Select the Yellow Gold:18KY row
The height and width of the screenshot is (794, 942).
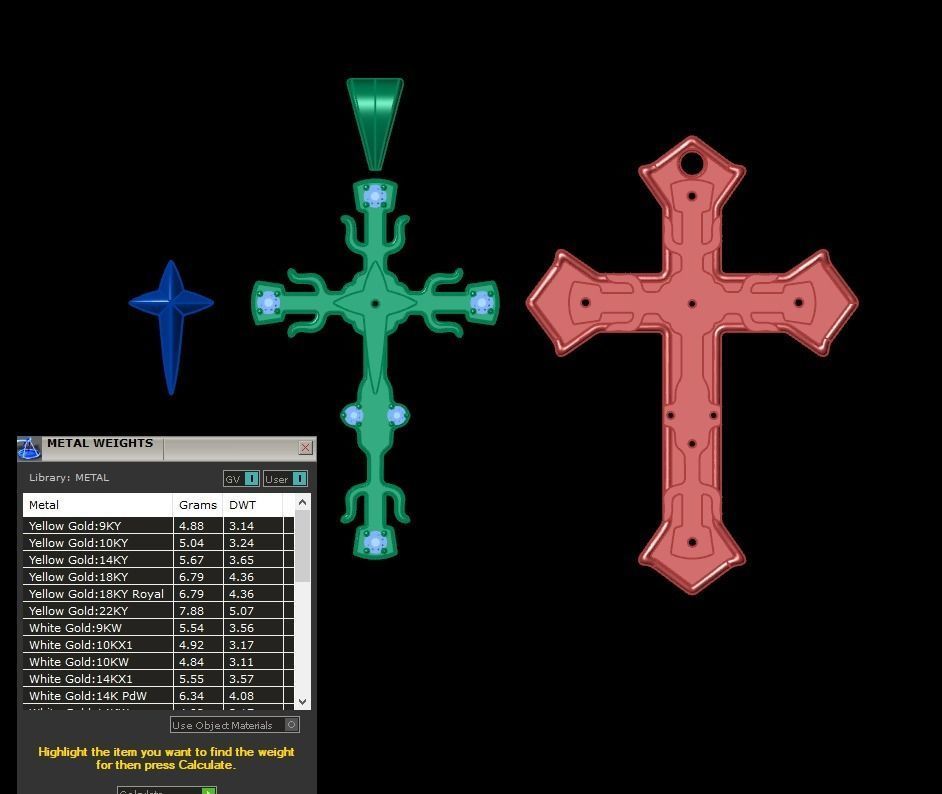pos(158,577)
